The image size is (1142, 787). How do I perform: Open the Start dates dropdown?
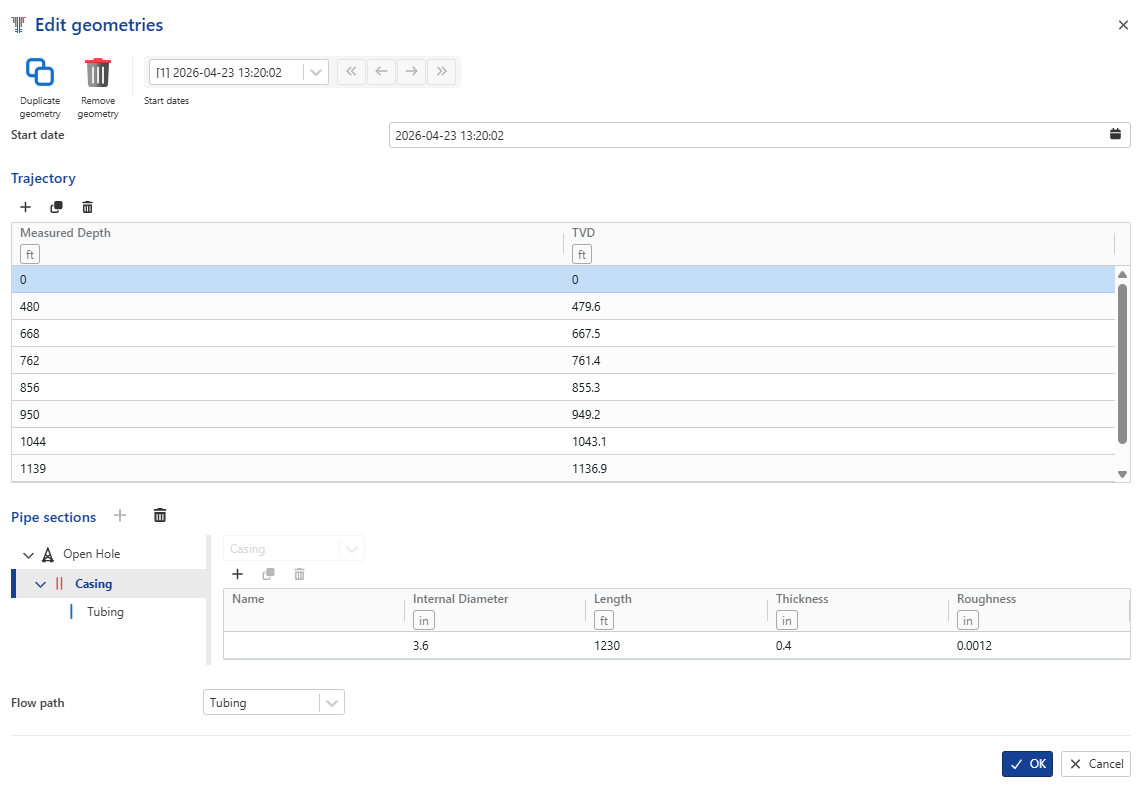coord(315,72)
